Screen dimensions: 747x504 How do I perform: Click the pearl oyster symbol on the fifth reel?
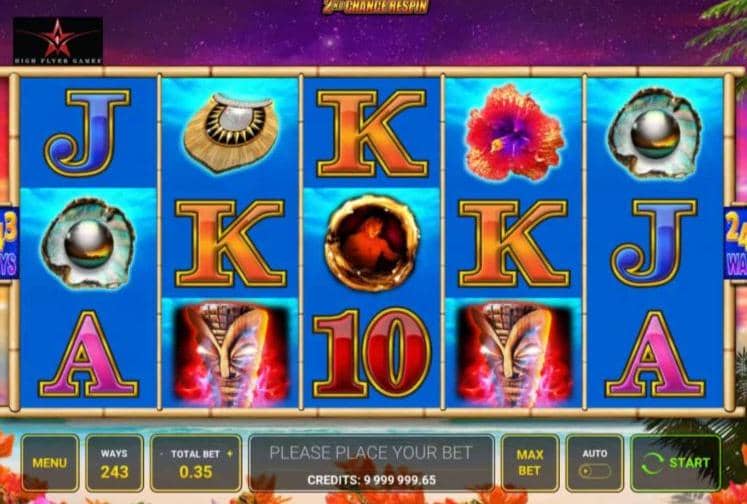(x=654, y=133)
